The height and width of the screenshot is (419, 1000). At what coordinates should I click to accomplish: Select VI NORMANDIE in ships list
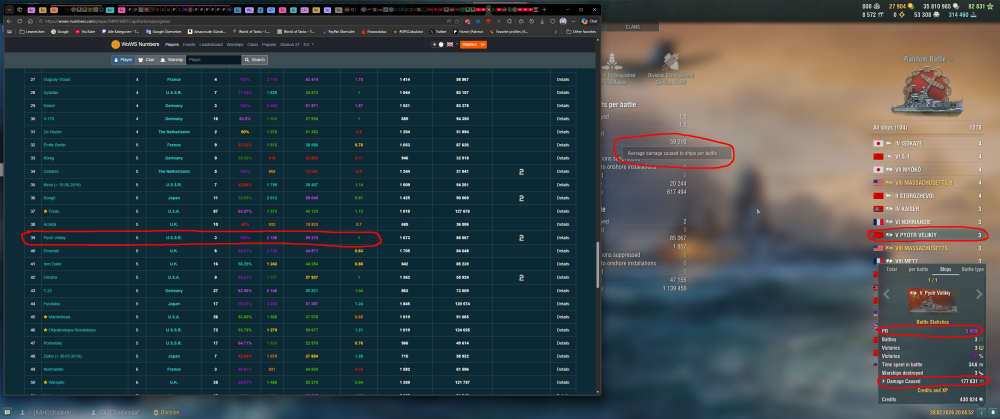929,222
